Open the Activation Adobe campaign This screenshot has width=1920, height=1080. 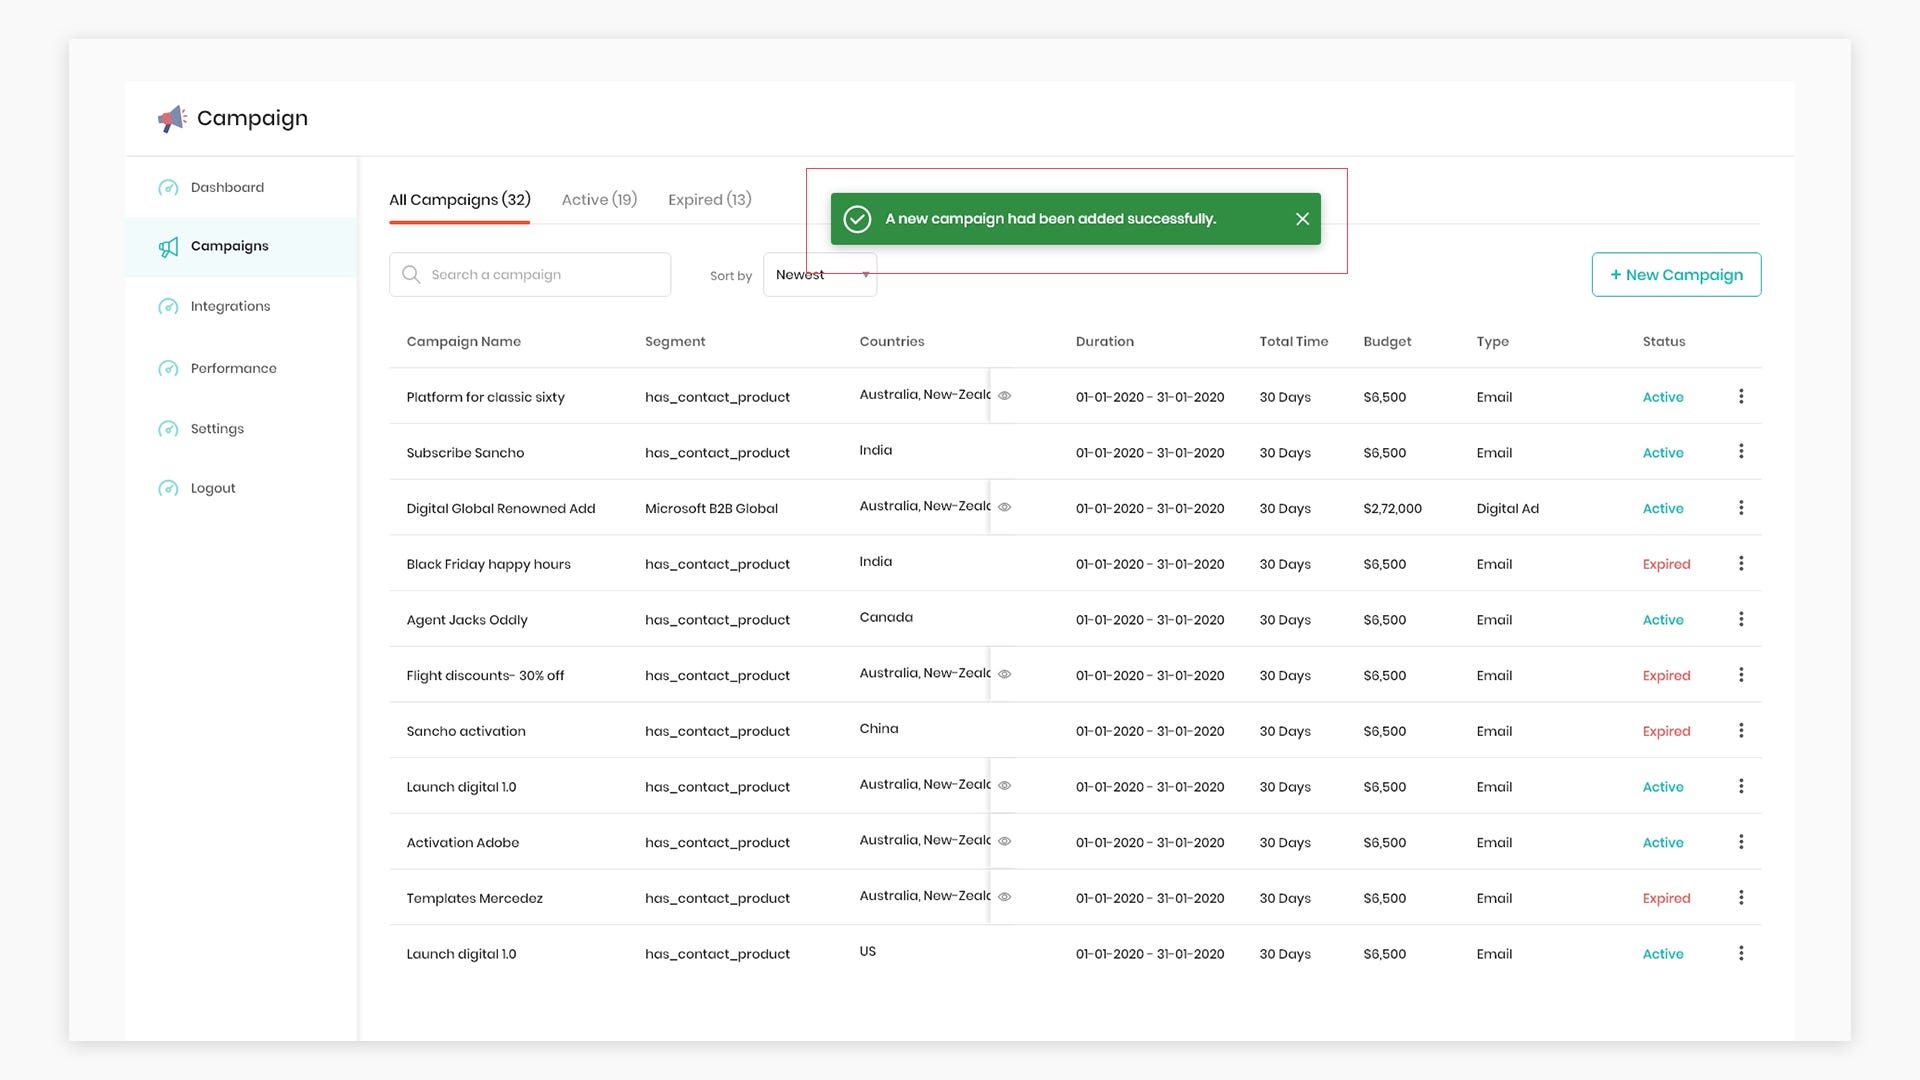click(x=462, y=843)
